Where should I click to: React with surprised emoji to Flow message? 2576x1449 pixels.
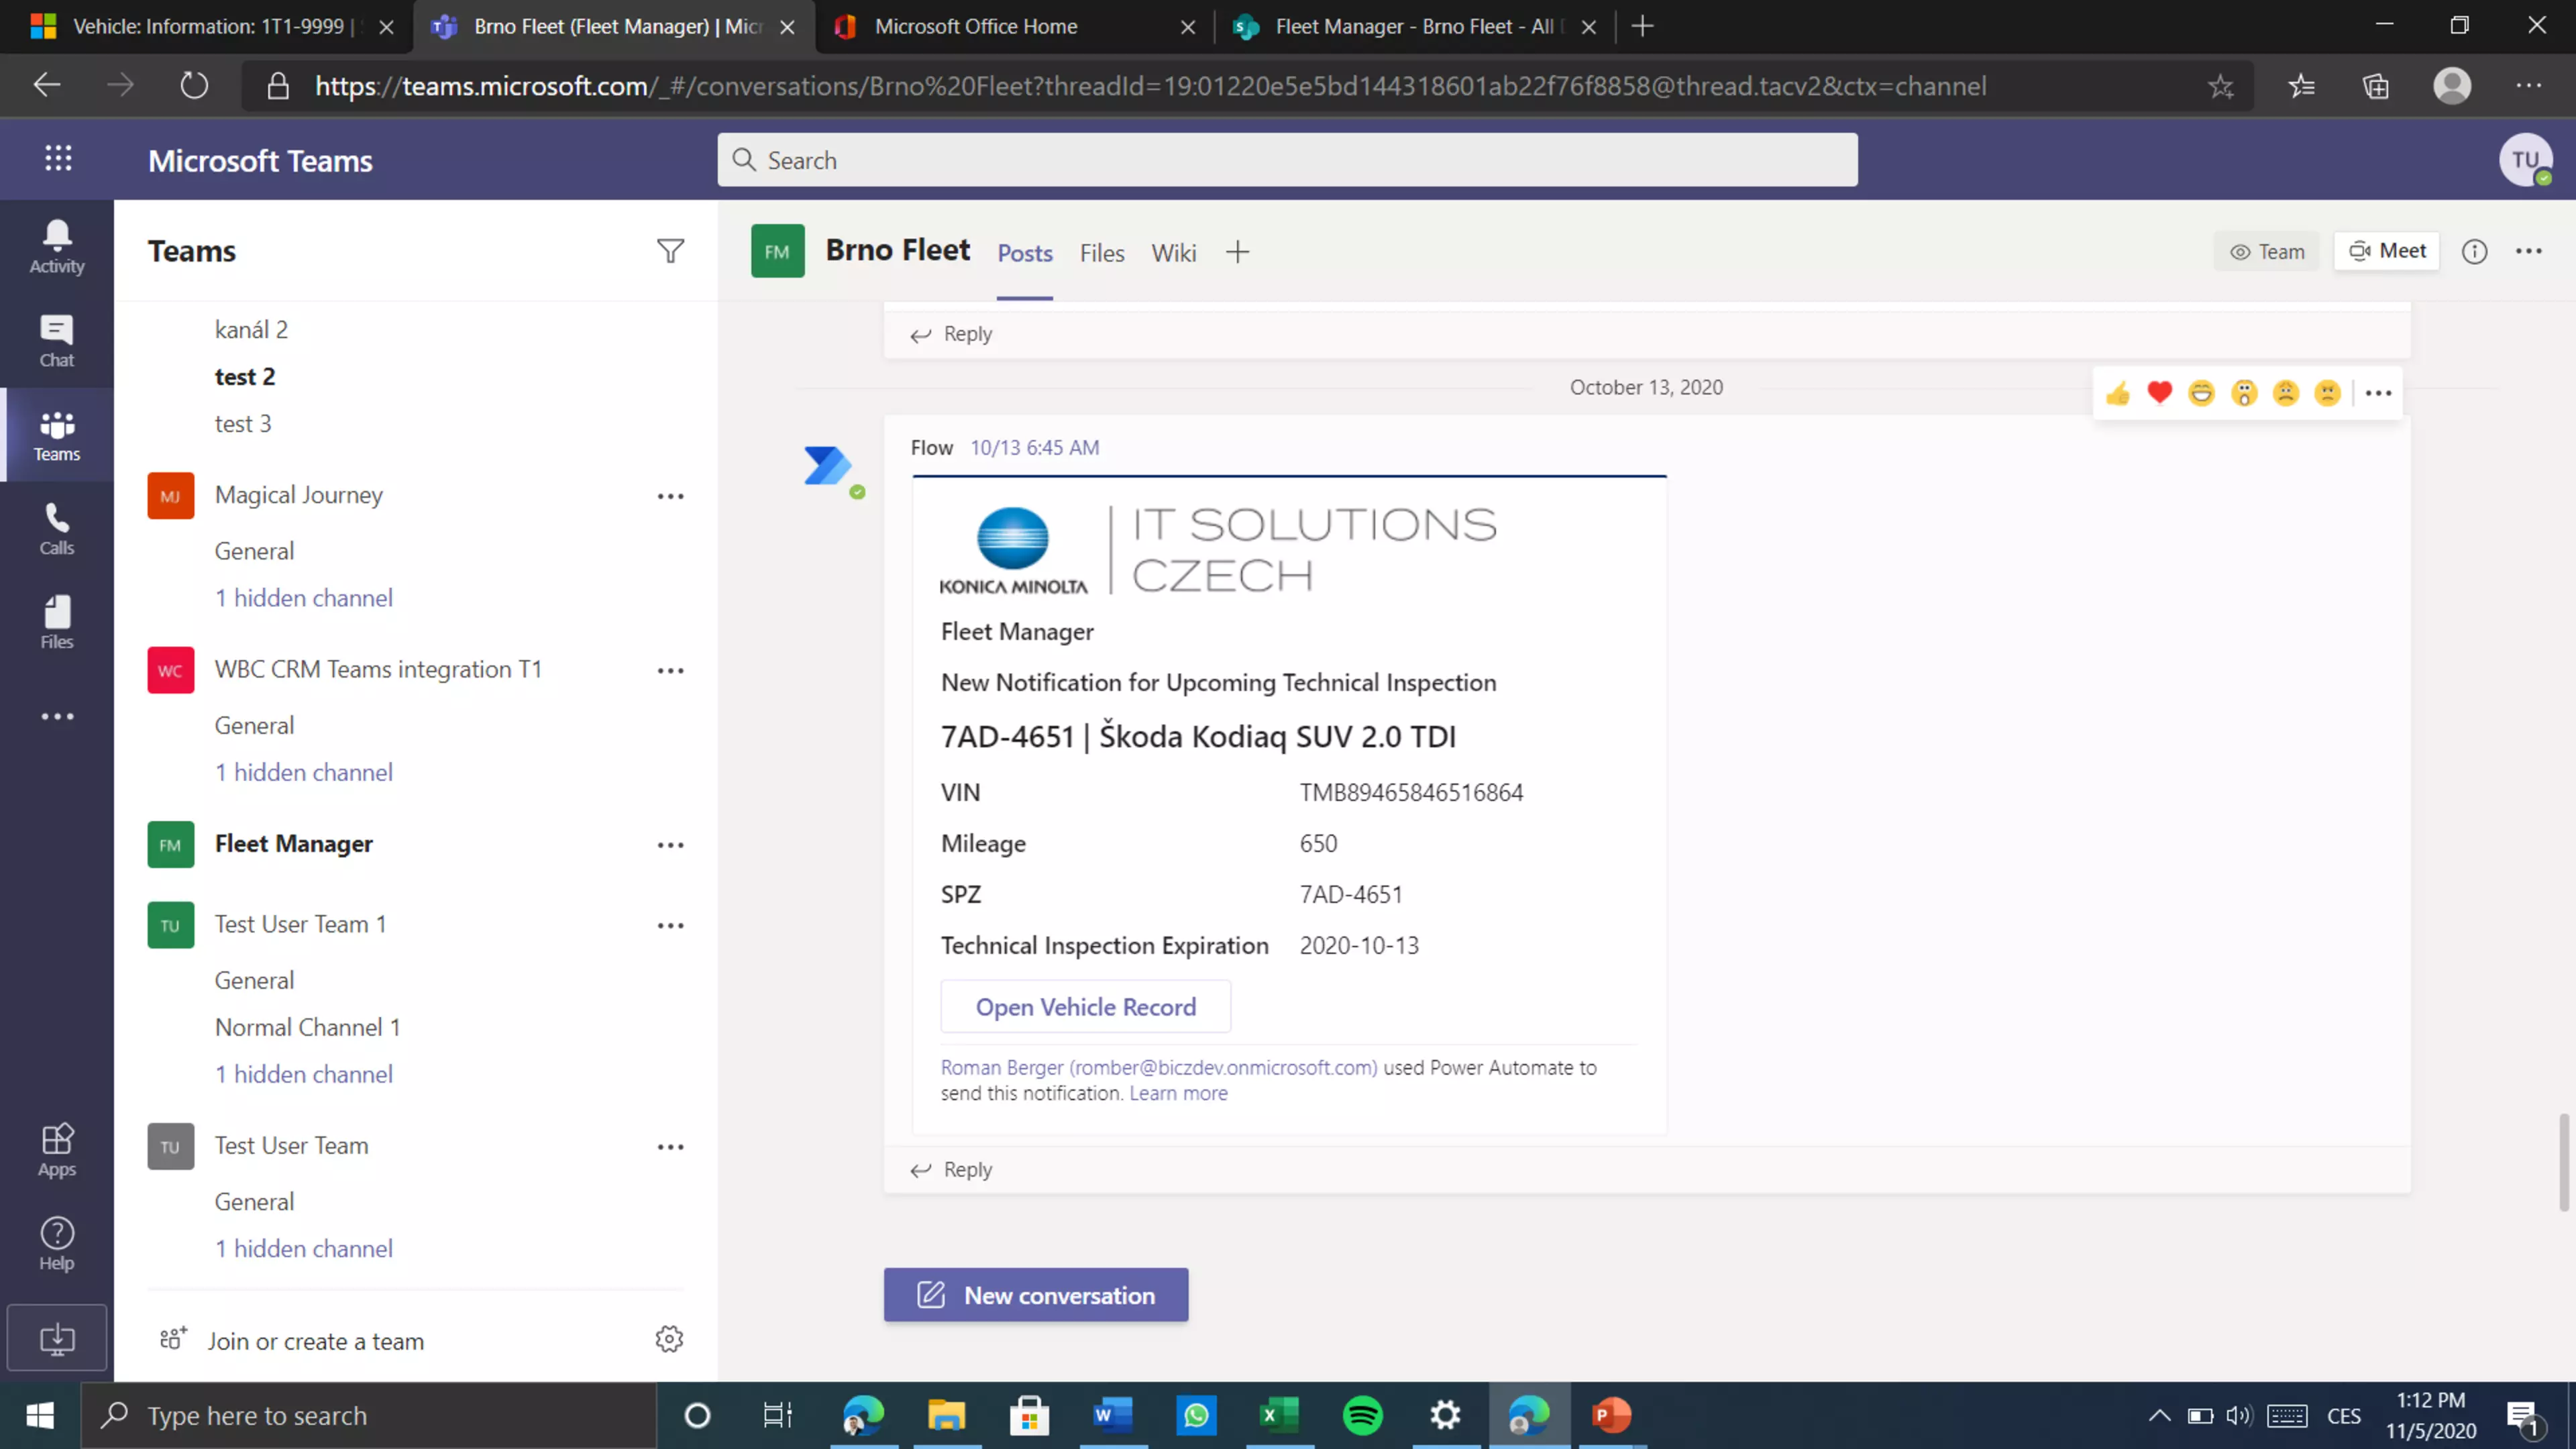tap(2244, 393)
